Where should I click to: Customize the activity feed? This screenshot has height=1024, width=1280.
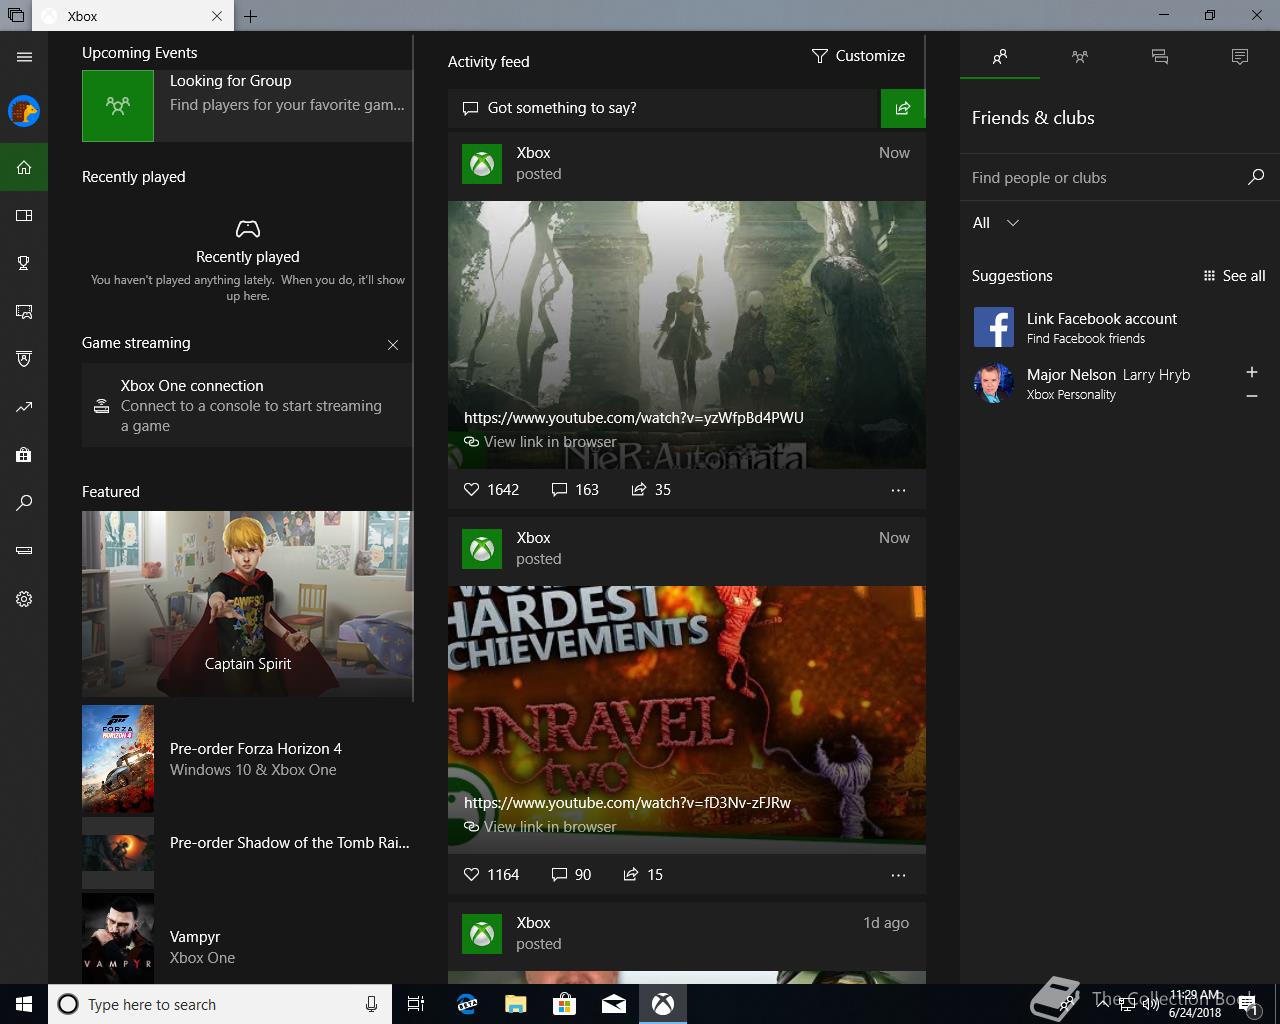858,56
